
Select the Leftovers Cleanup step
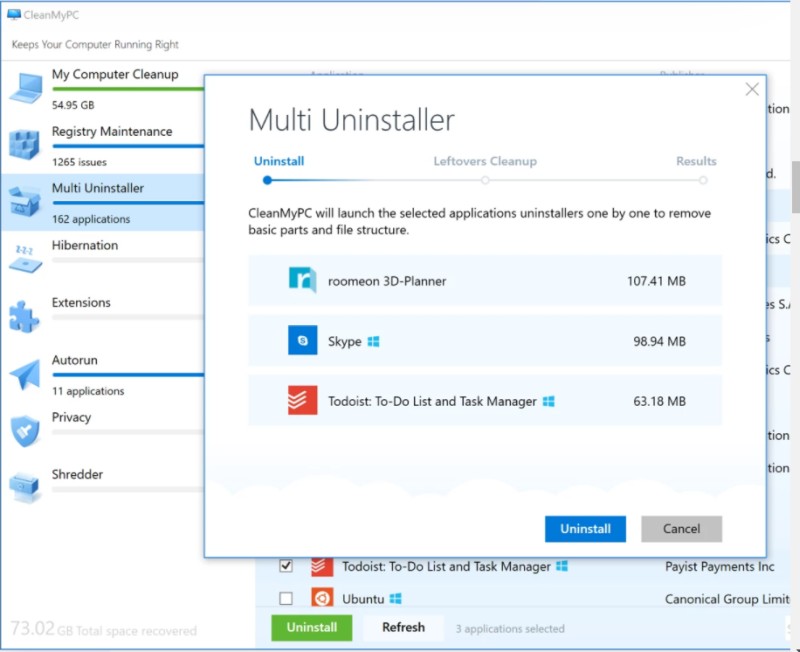(x=485, y=161)
